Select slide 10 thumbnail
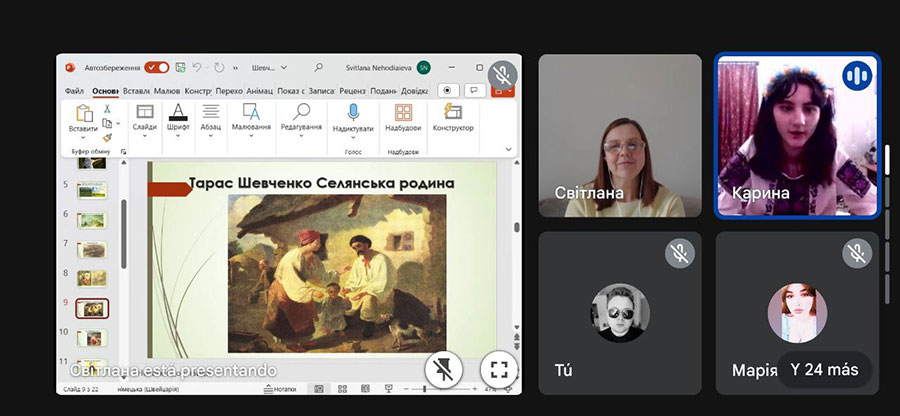 tap(92, 338)
